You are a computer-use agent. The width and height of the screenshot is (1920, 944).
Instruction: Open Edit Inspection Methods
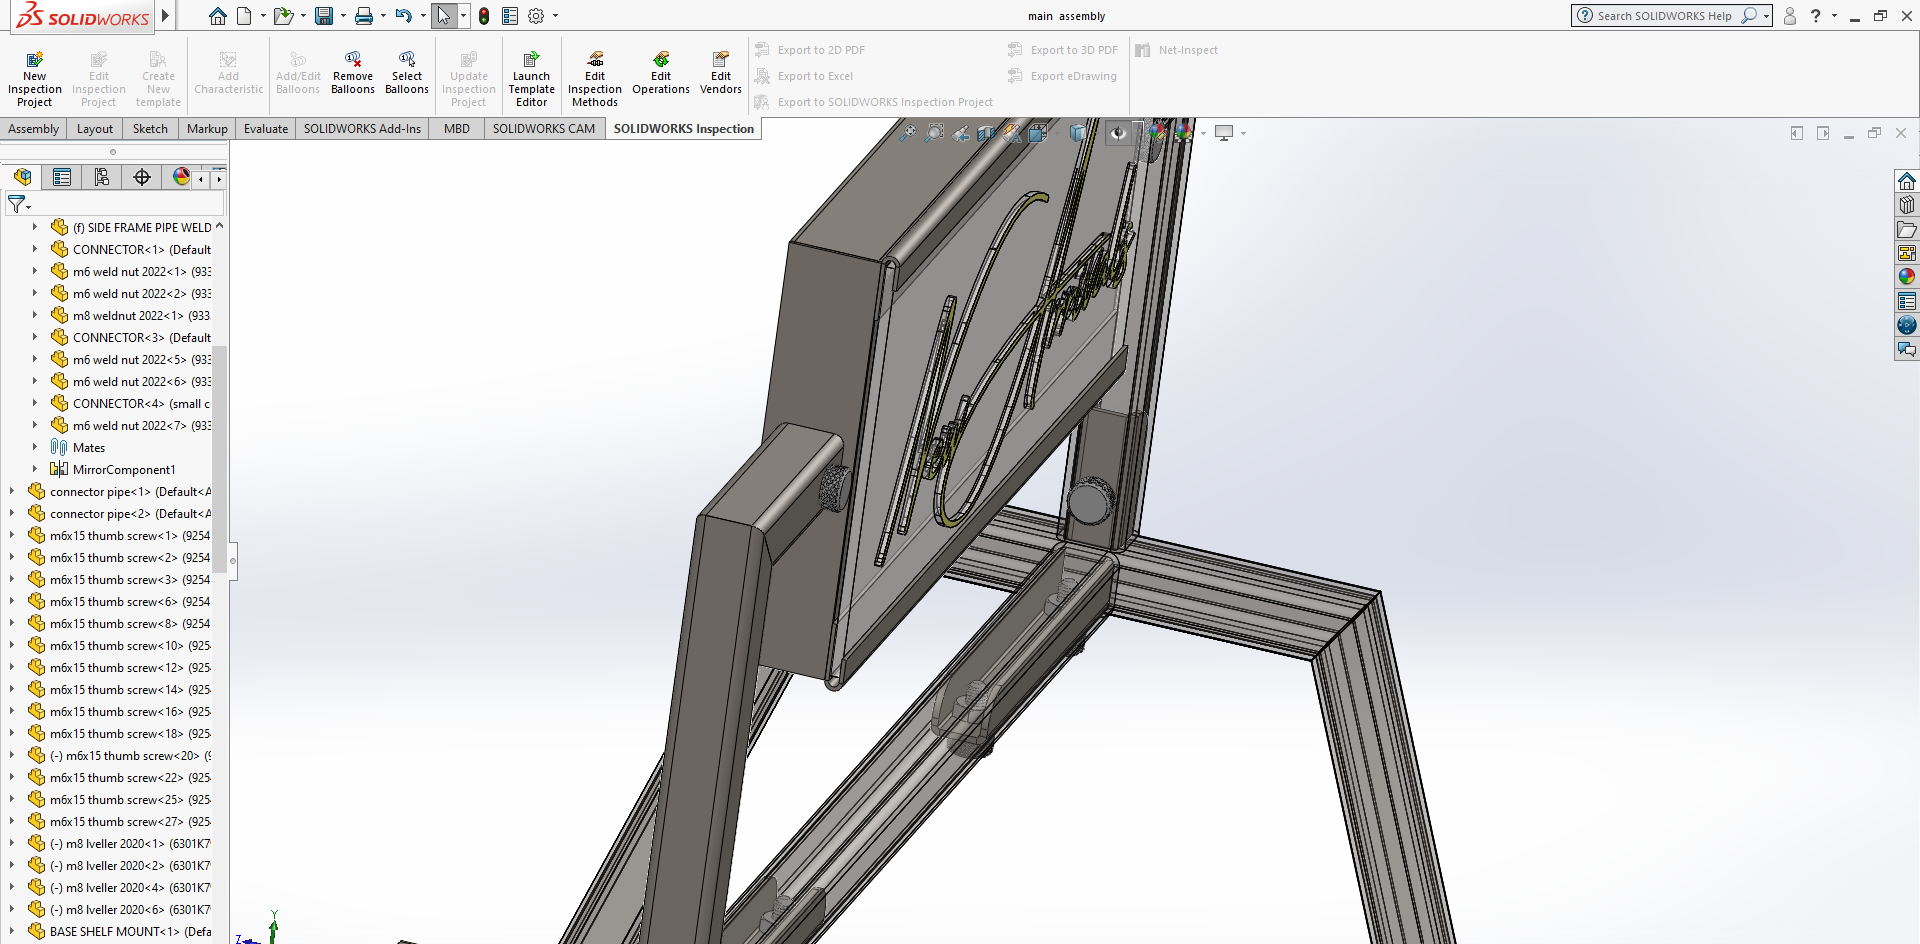(x=595, y=80)
